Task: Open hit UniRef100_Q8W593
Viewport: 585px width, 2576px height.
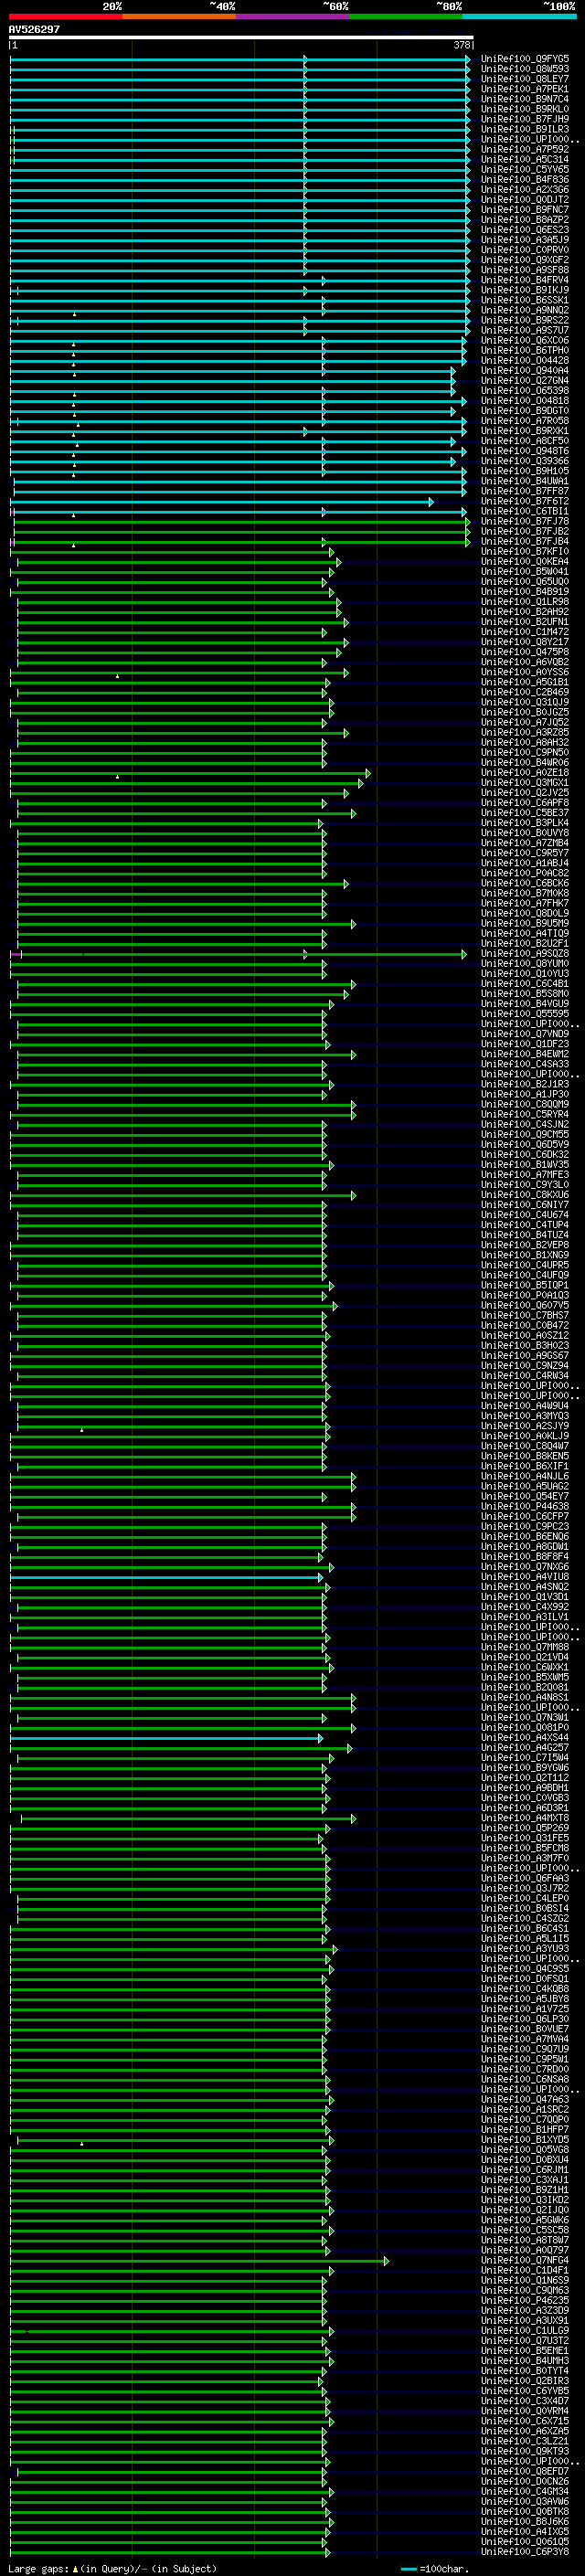Action: [x=524, y=69]
